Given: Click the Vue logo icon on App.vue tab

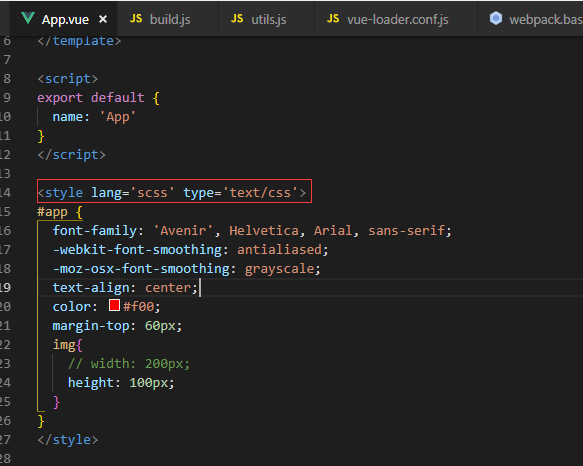Looking at the screenshot, I should [28, 18].
